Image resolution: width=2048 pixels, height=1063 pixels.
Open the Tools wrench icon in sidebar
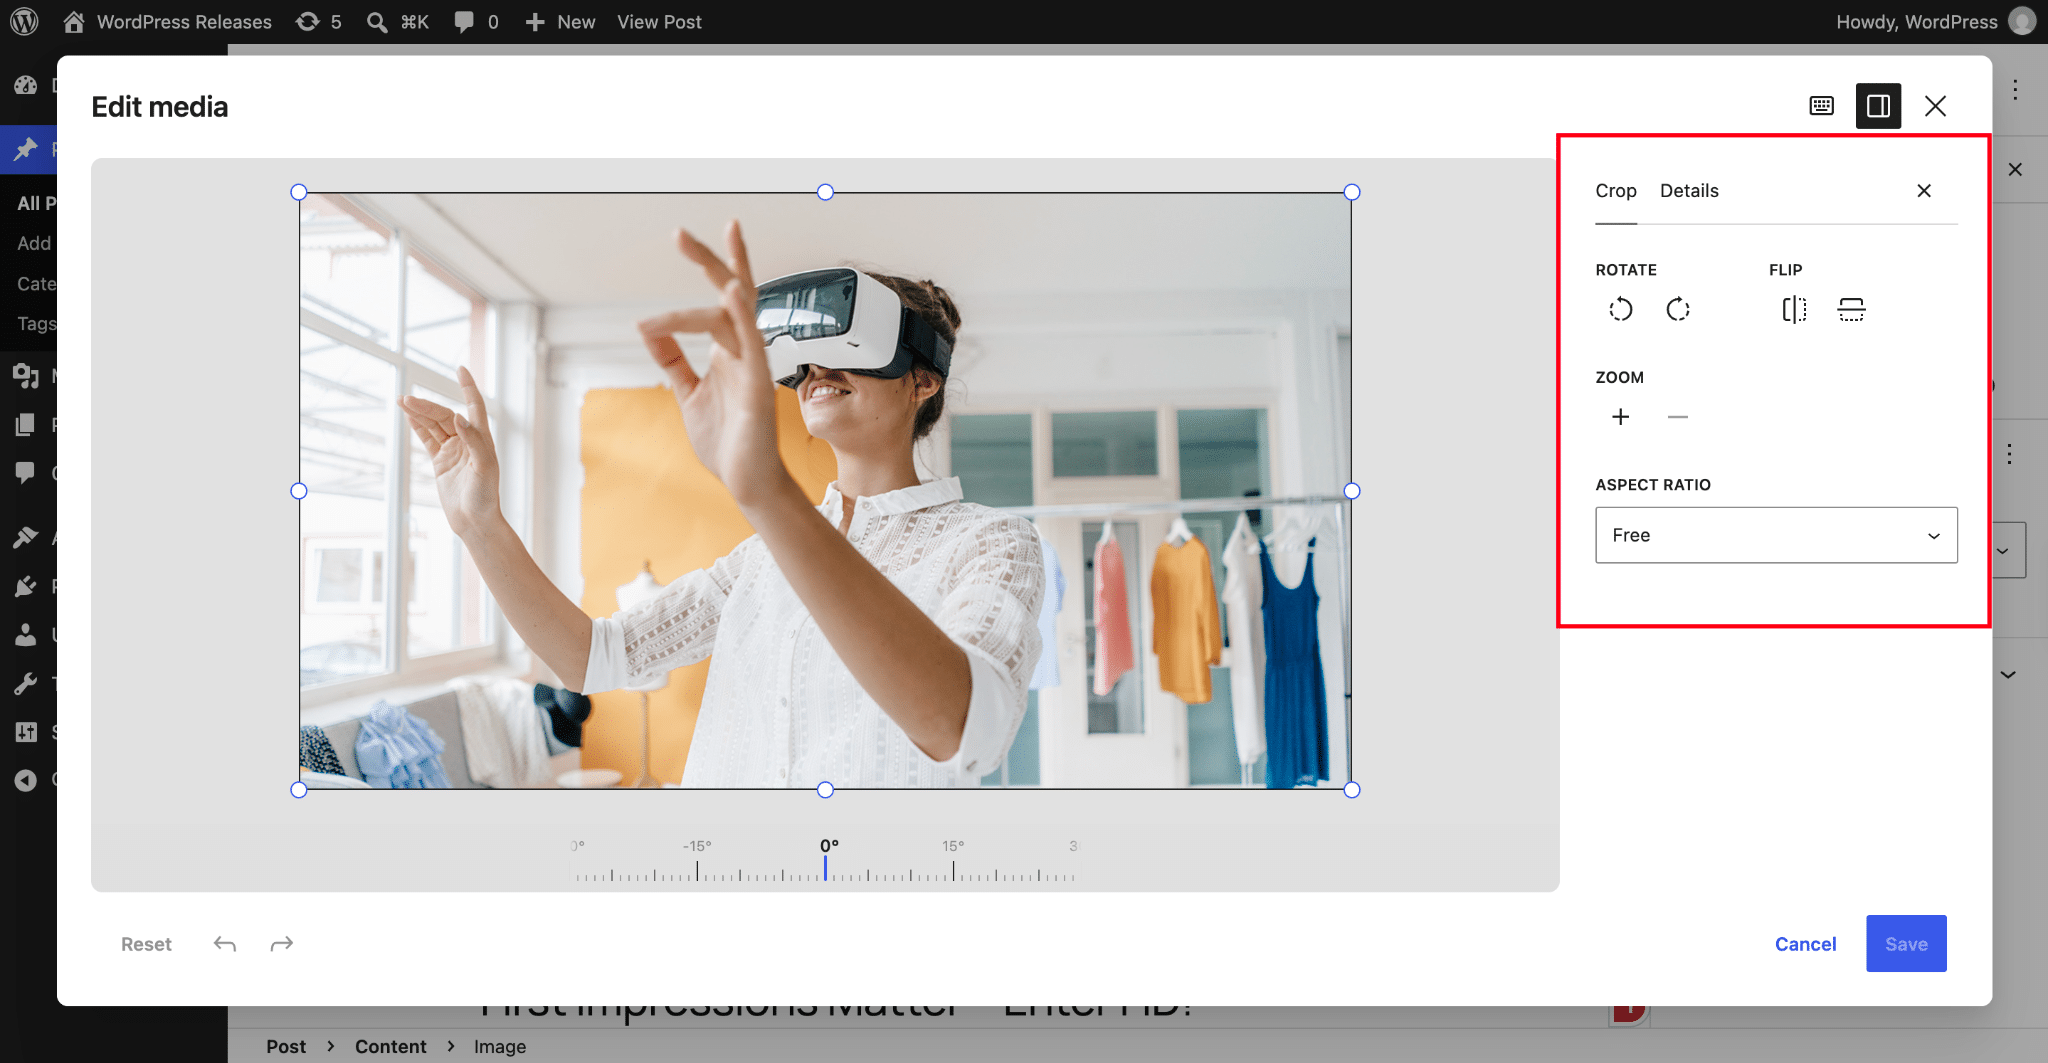point(26,684)
